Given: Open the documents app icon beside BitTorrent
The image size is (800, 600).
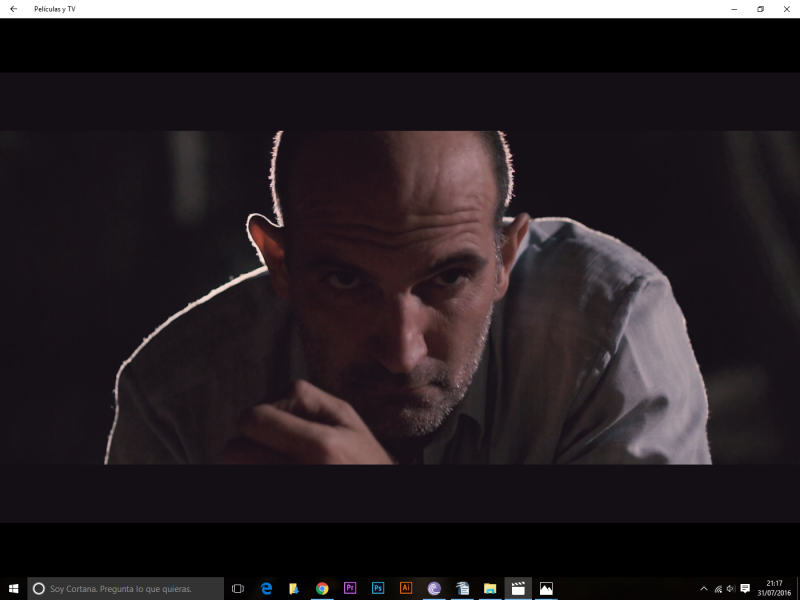Looking at the screenshot, I should [x=462, y=588].
